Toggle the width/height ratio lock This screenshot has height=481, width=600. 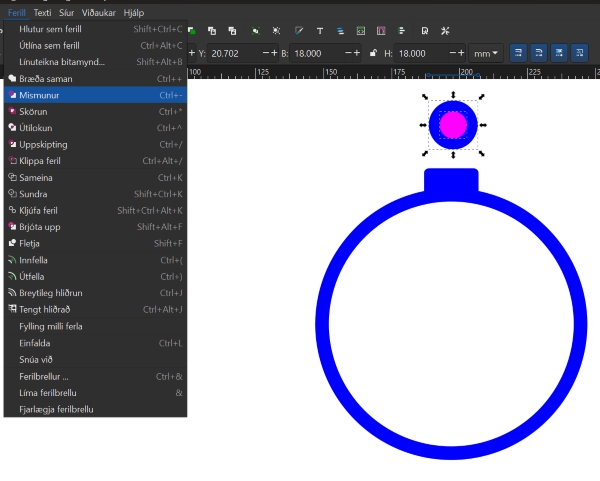point(373,52)
